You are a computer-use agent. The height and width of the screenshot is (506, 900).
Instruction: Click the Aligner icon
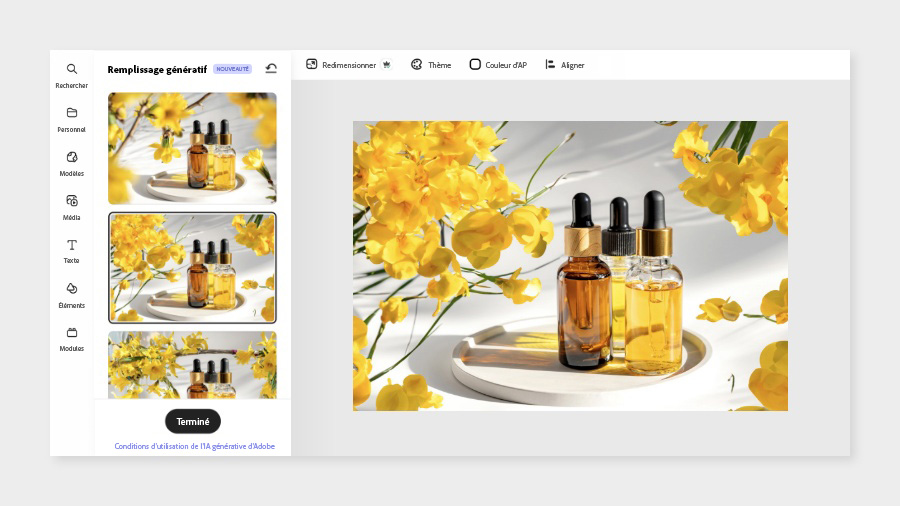coord(550,64)
